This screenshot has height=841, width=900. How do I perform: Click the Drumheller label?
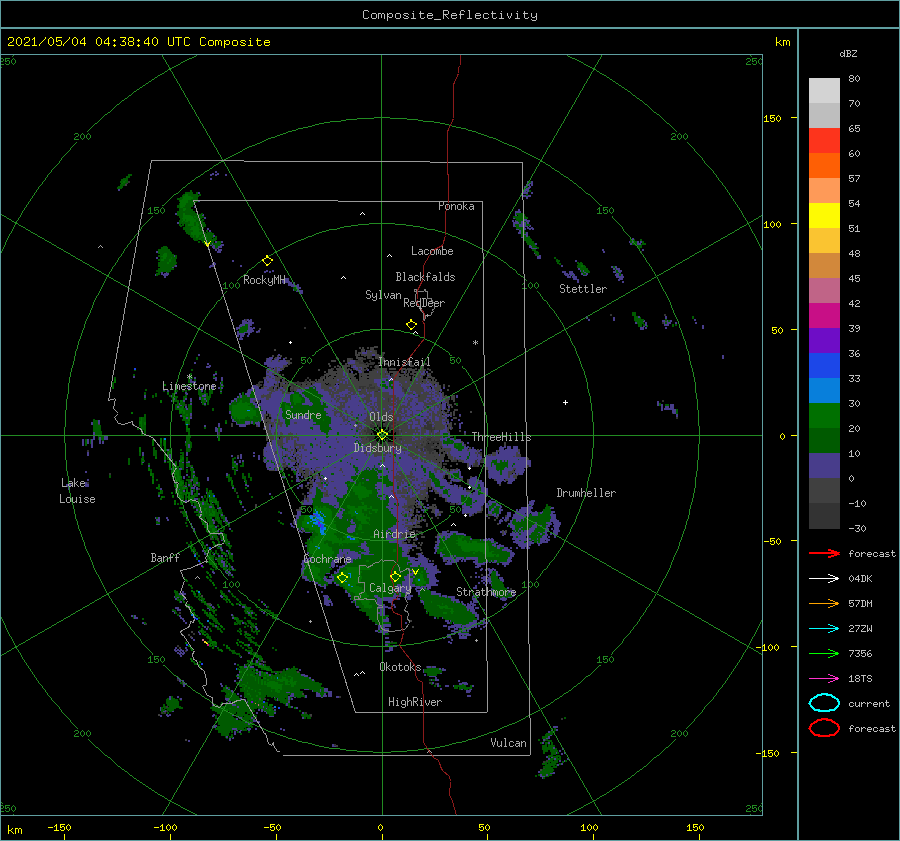click(586, 493)
